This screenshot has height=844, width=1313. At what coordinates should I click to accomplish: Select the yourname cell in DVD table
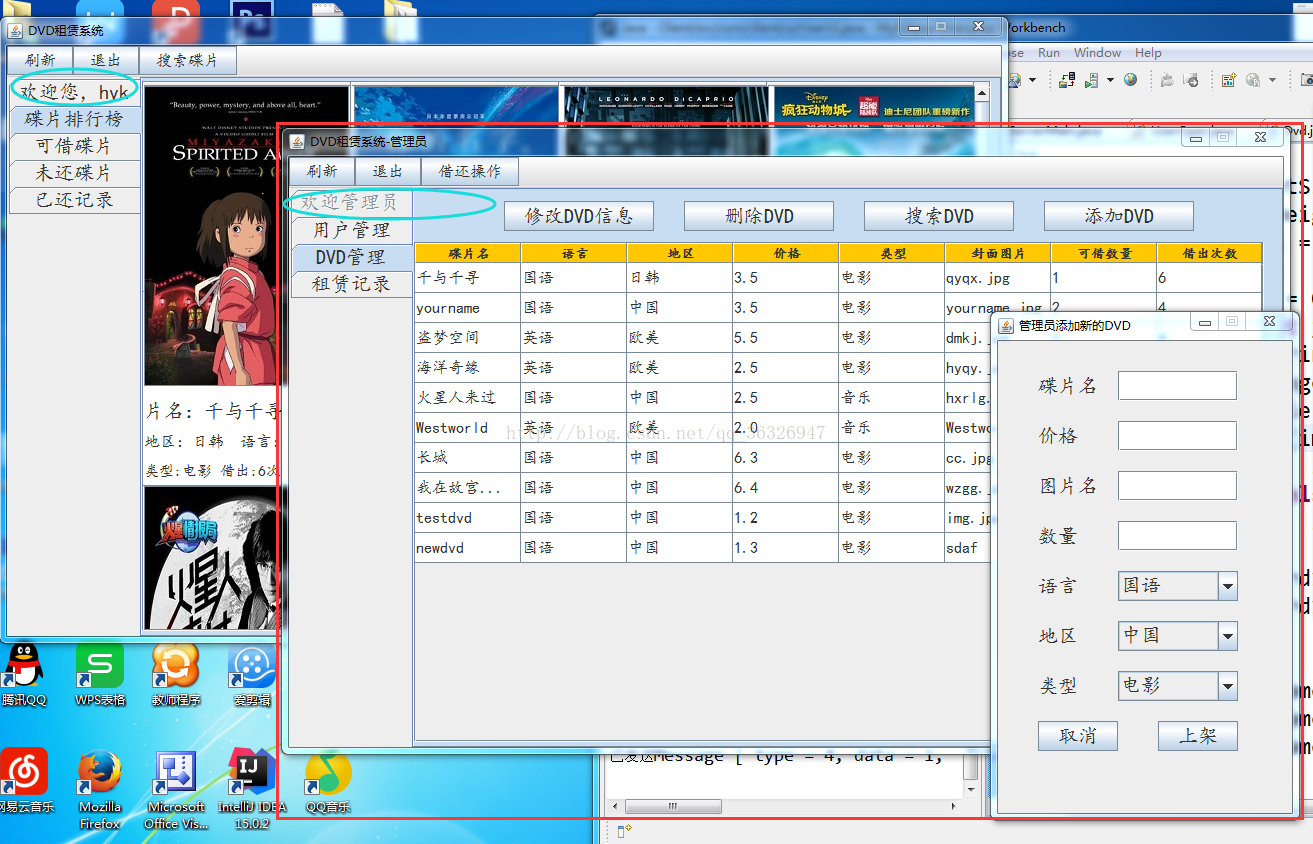click(468, 308)
